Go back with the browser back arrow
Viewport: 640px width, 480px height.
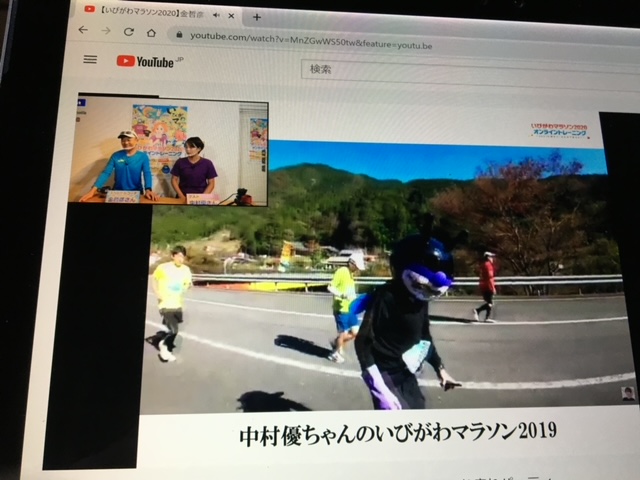click(83, 29)
